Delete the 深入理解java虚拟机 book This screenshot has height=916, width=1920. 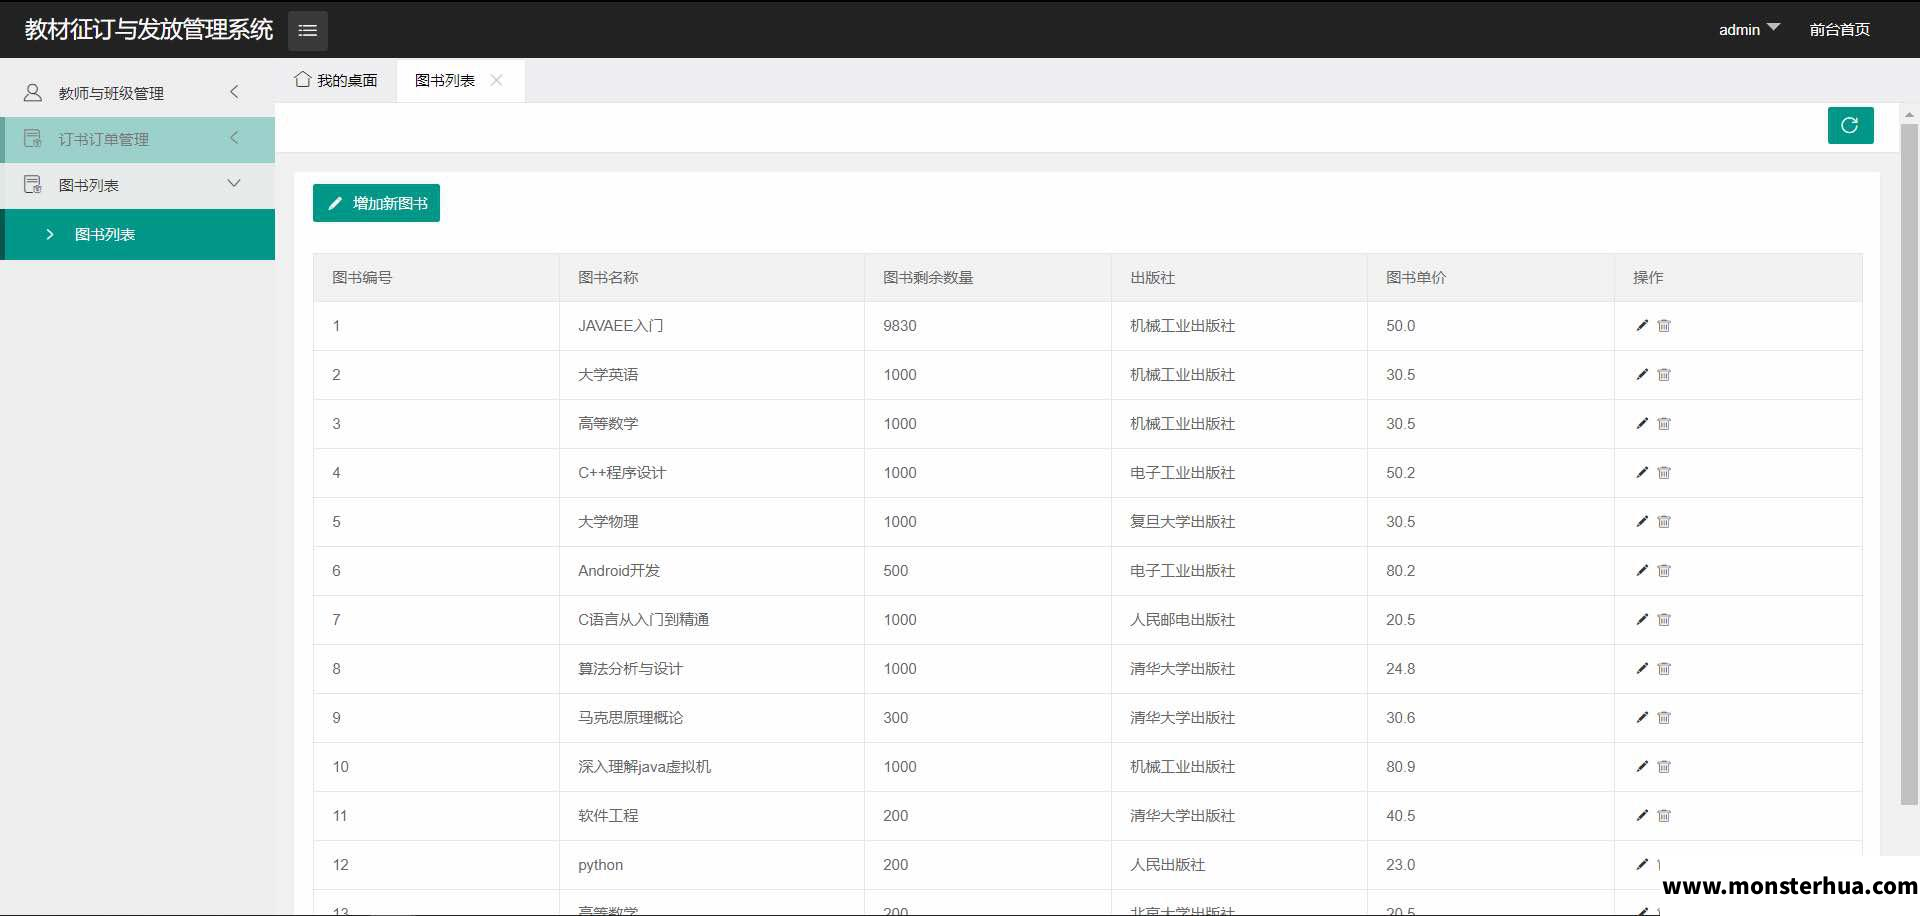click(1664, 766)
